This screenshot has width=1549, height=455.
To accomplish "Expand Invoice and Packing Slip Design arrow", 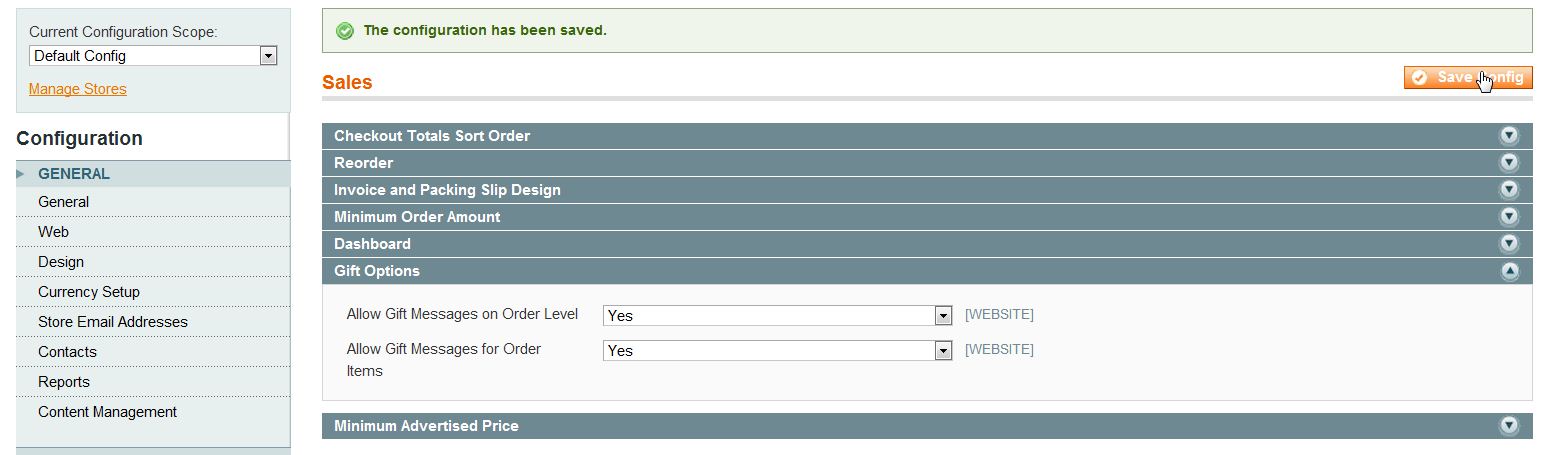I will coord(1509,190).
